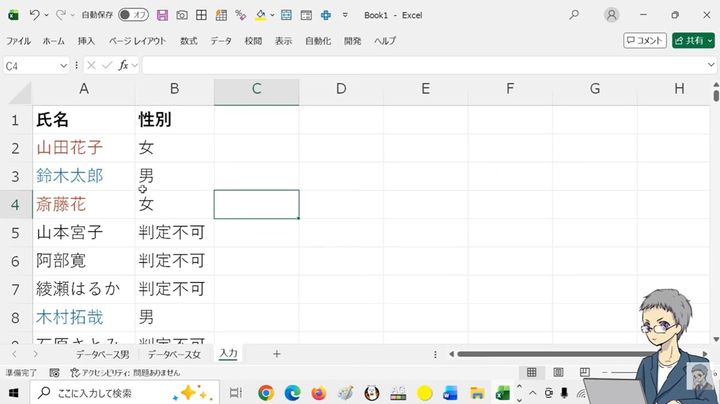The height and width of the screenshot is (404, 720).
Task: Open the 挿入 ribbon tab
Action: tap(86, 41)
